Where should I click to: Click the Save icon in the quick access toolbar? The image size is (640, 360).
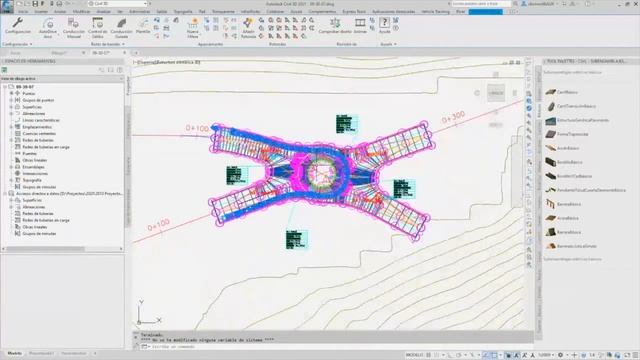(35, 4)
